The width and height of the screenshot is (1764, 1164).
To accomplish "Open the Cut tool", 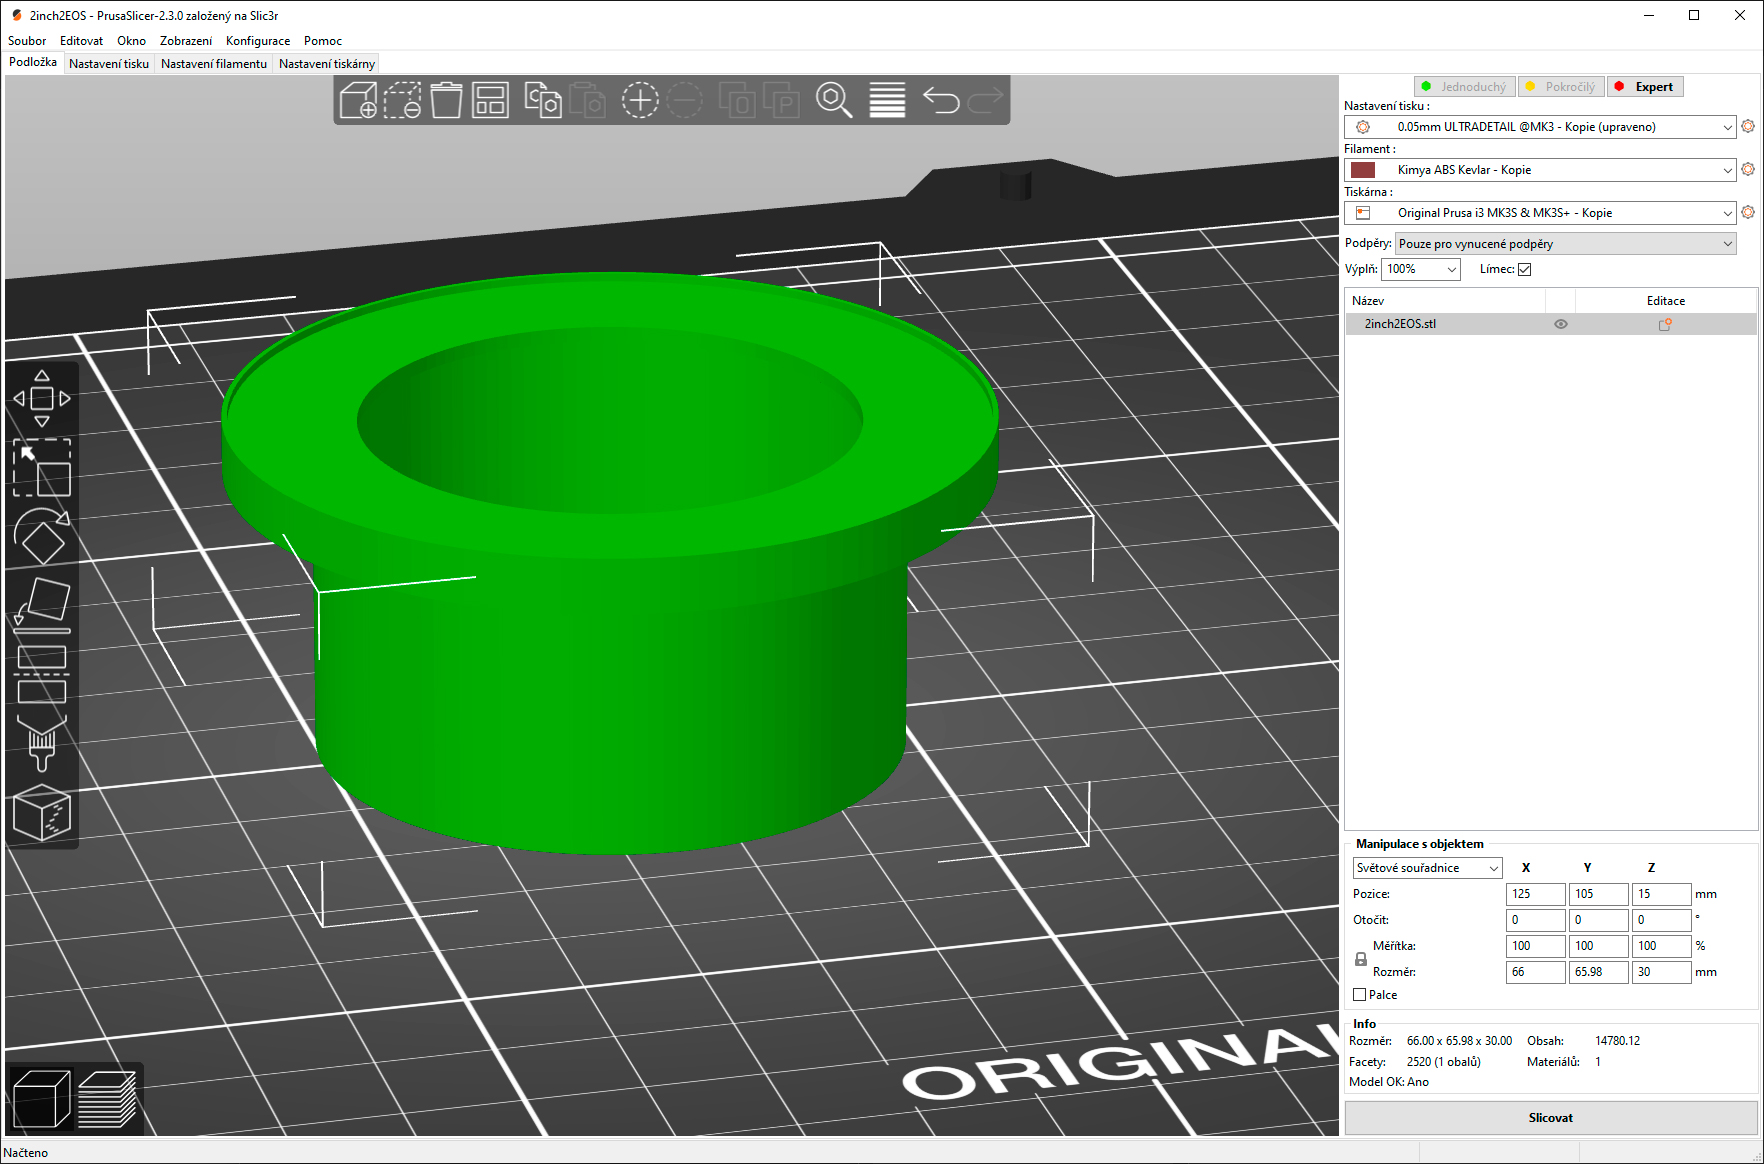I will point(42,674).
